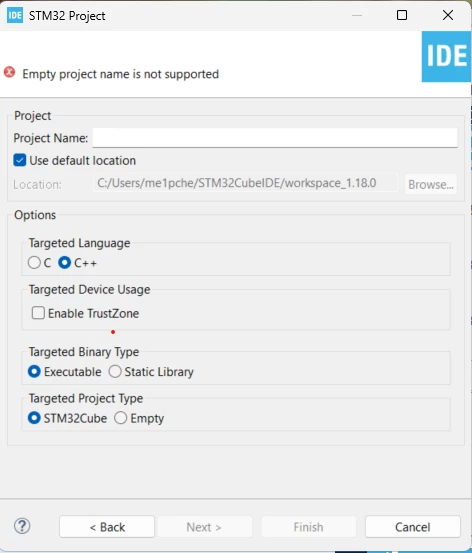The height and width of the screenshot is (553, 472).
Task: Minimize the STM32 Project dialog
Action: tap(357, 15)
